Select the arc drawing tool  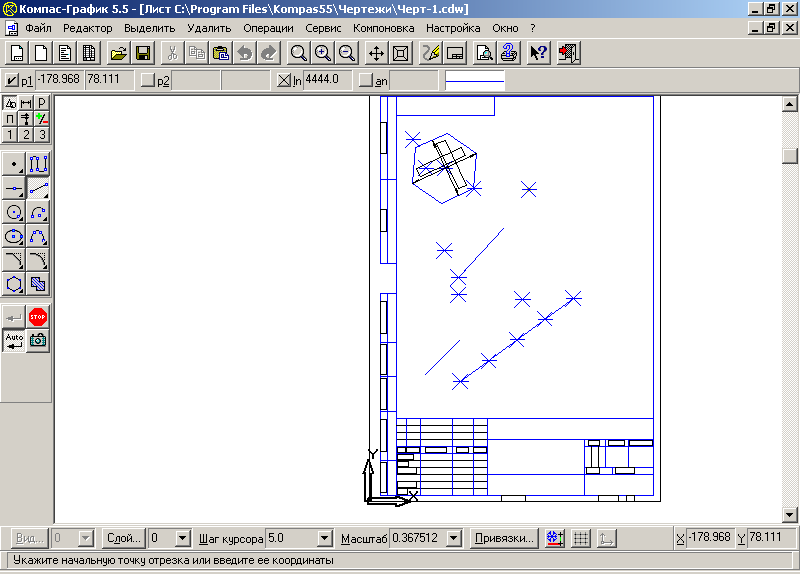tap(38, 212)
